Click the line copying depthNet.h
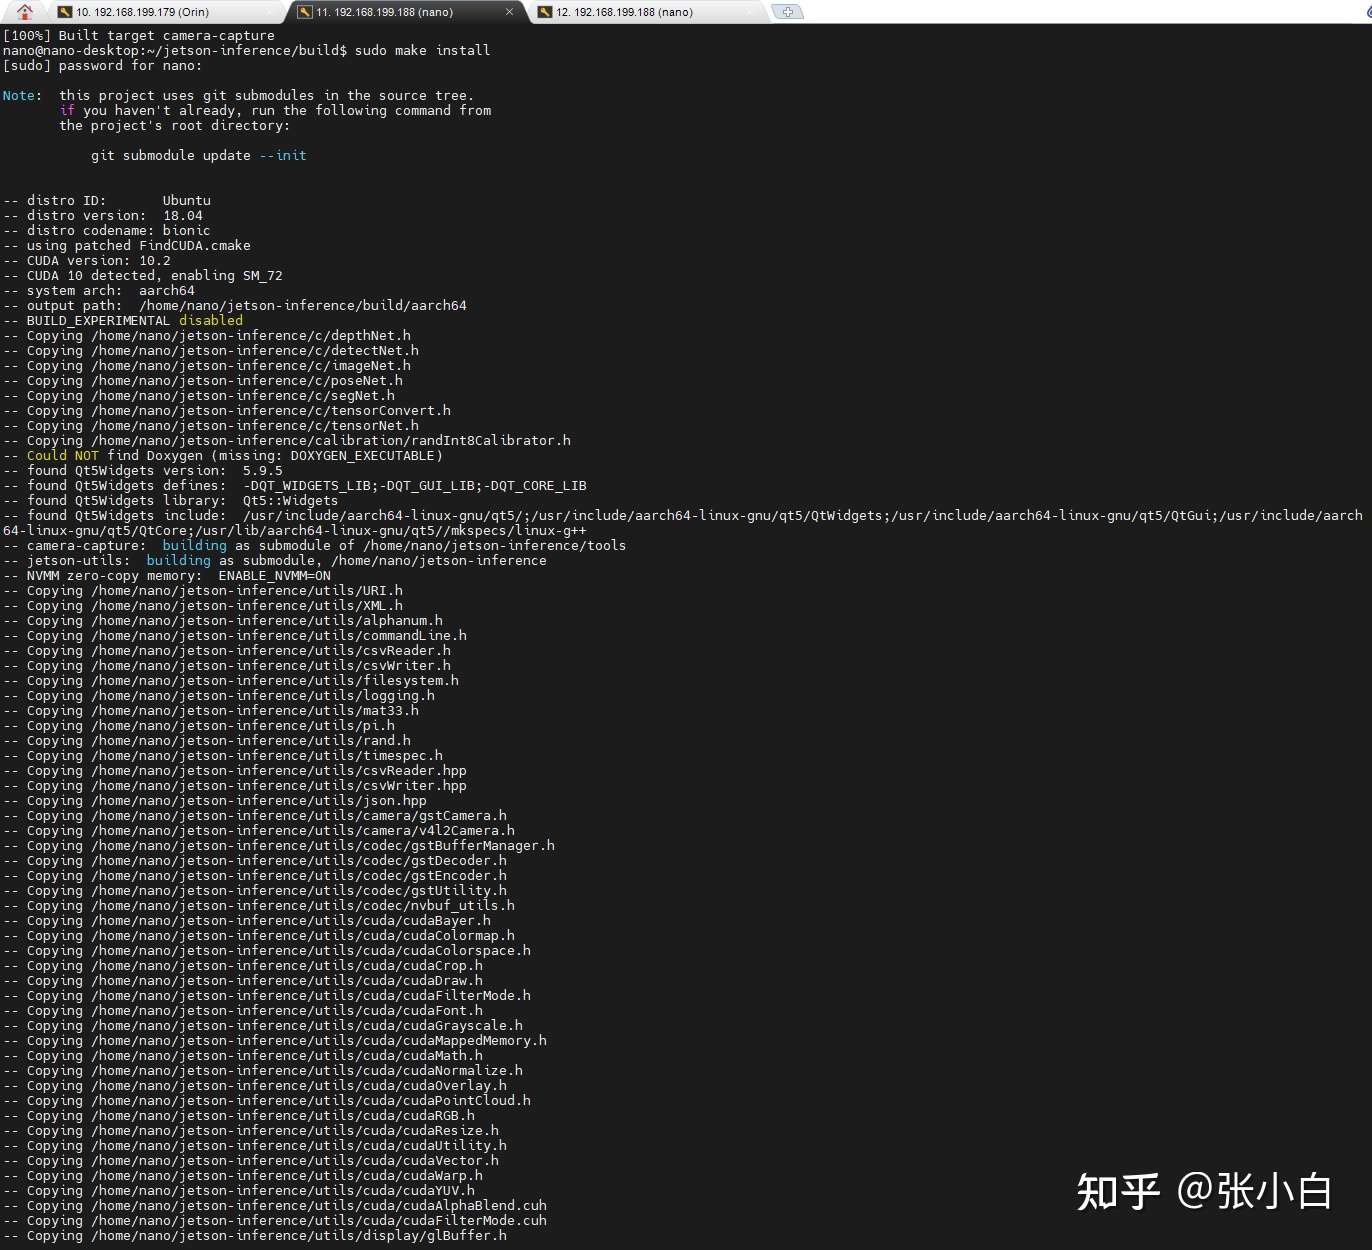 [x=207, y=335]
